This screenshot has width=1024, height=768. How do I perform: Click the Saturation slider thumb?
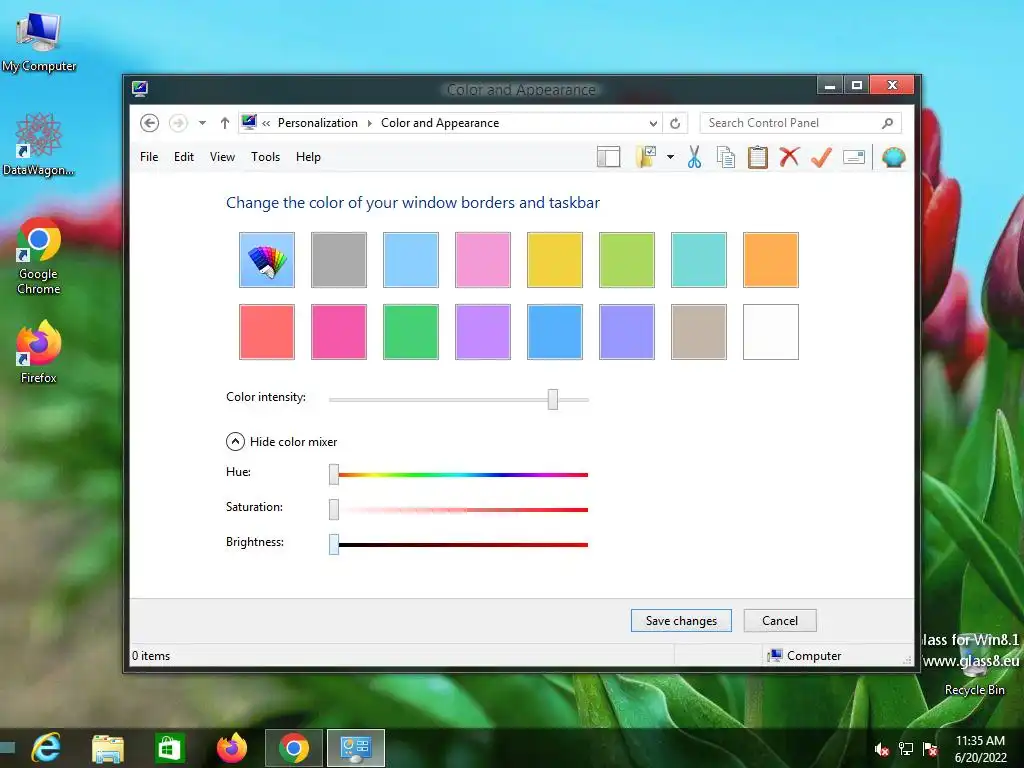334,509
